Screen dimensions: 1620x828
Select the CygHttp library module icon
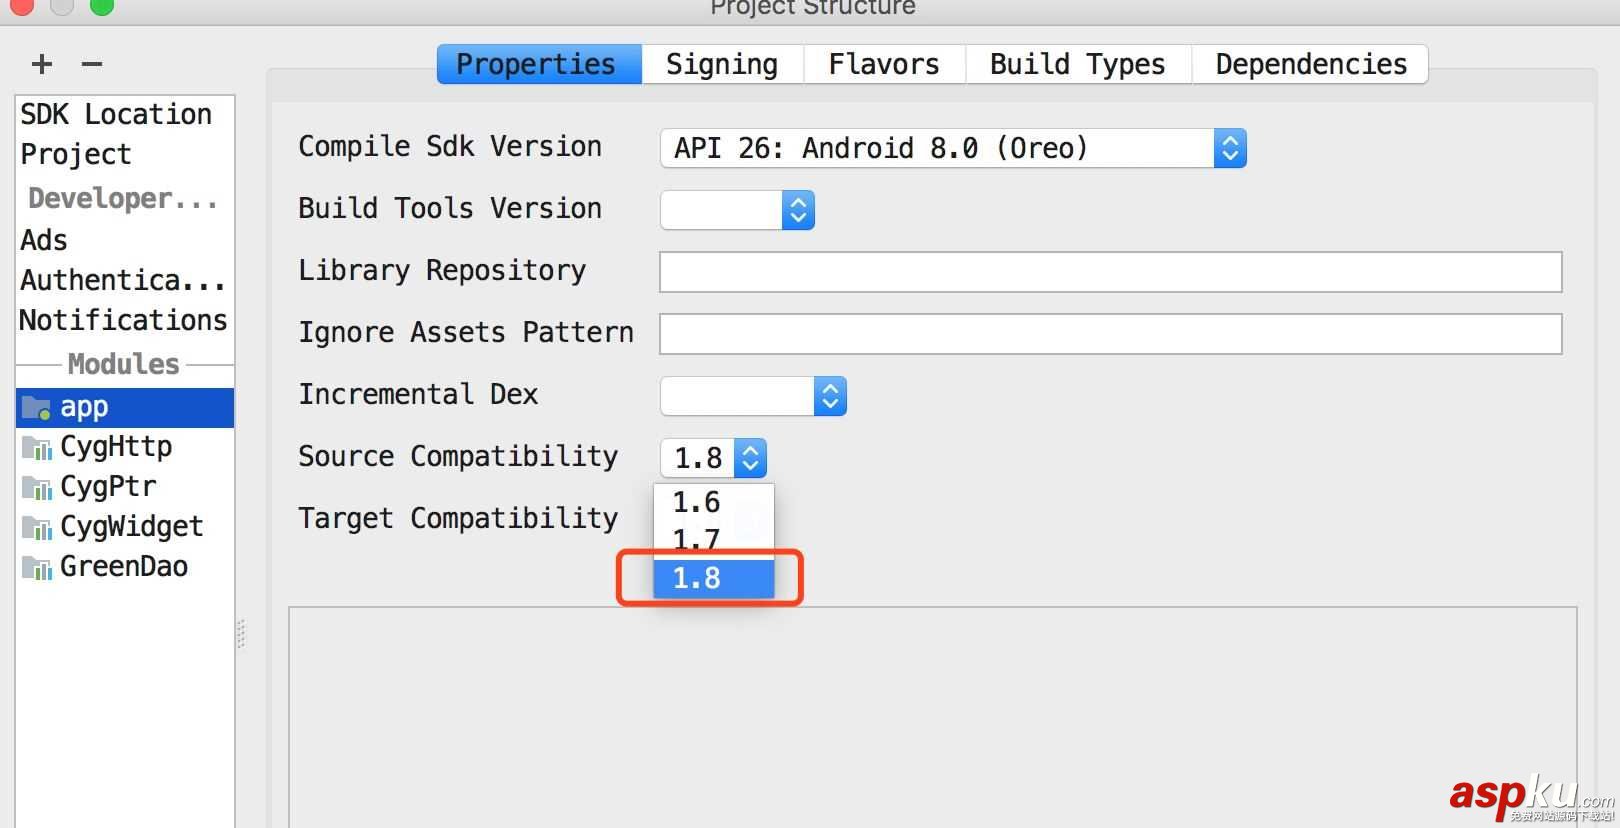[36, 446]
